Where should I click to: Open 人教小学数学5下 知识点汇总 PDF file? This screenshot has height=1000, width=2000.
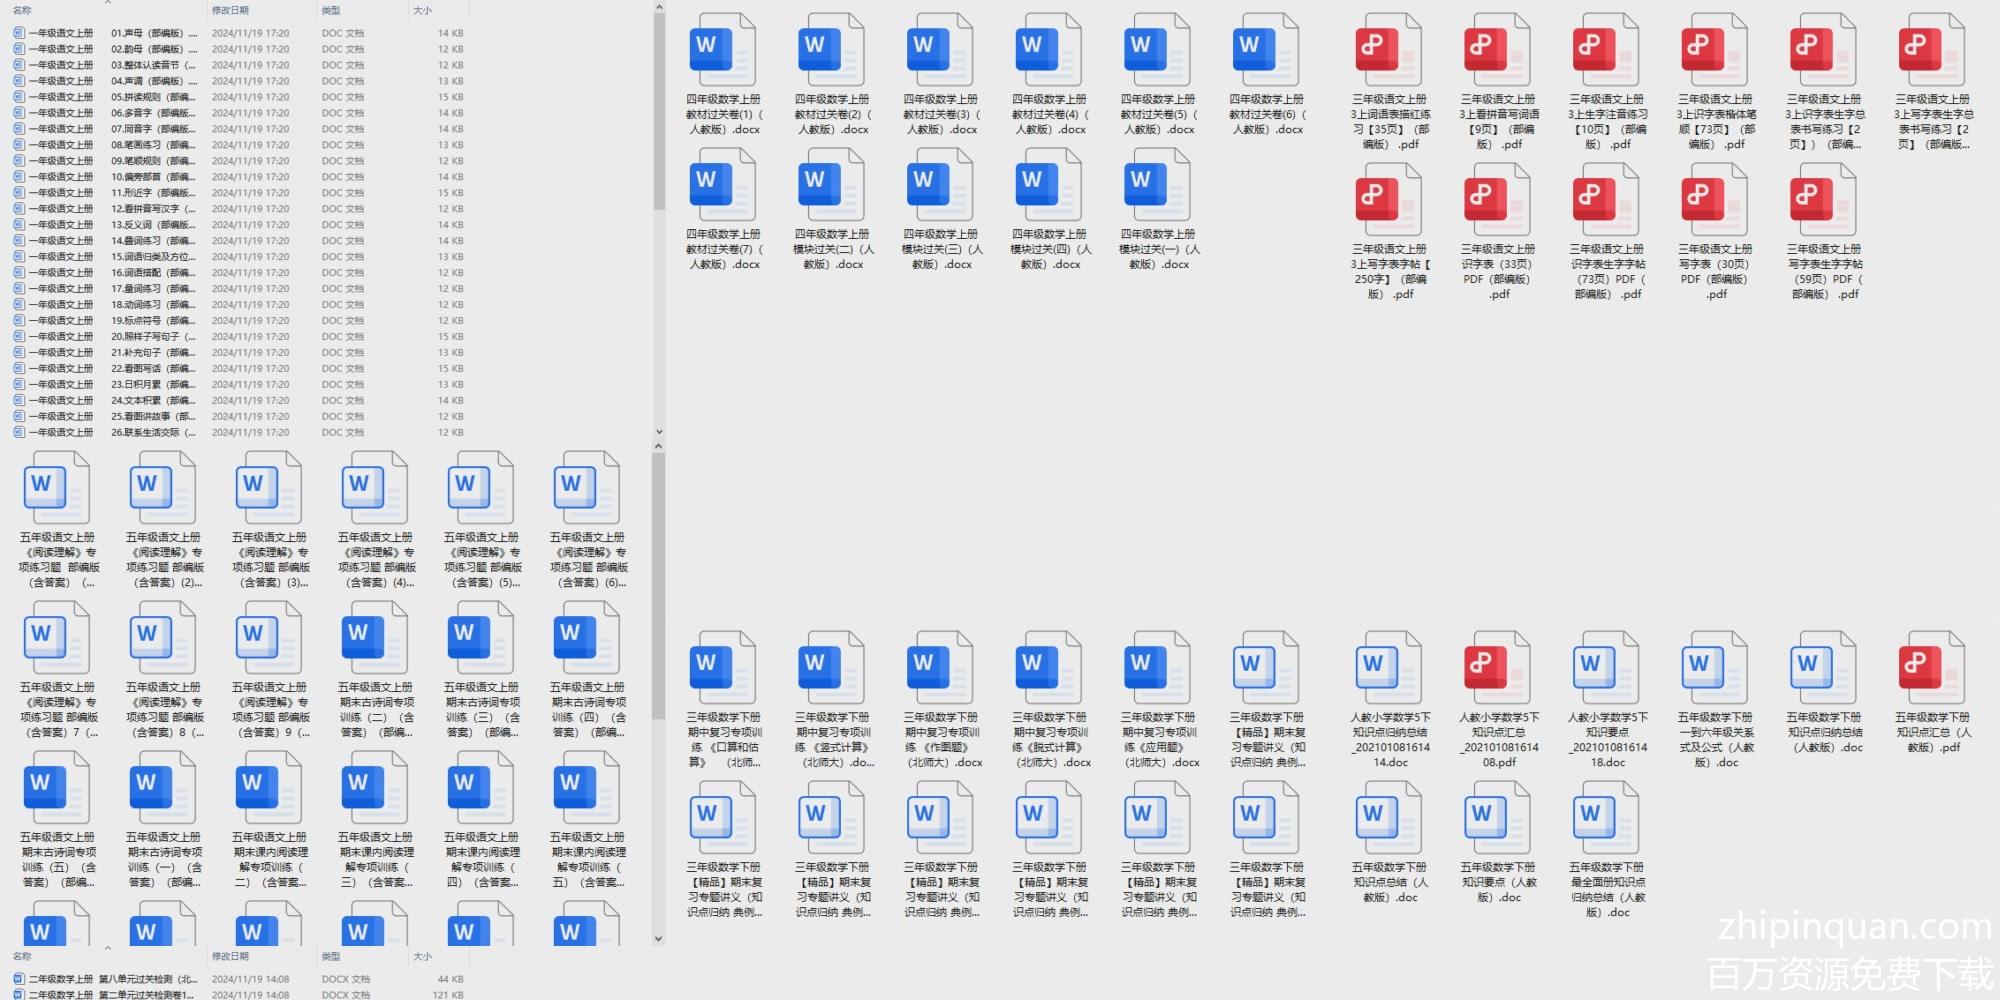click(x=1497, y=669)
